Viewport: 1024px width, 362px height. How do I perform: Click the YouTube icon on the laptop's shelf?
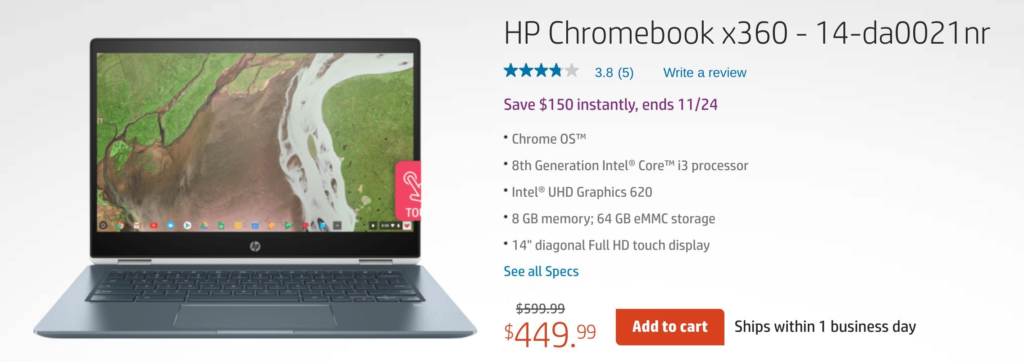pyautogui.click(x=153, y=225)
